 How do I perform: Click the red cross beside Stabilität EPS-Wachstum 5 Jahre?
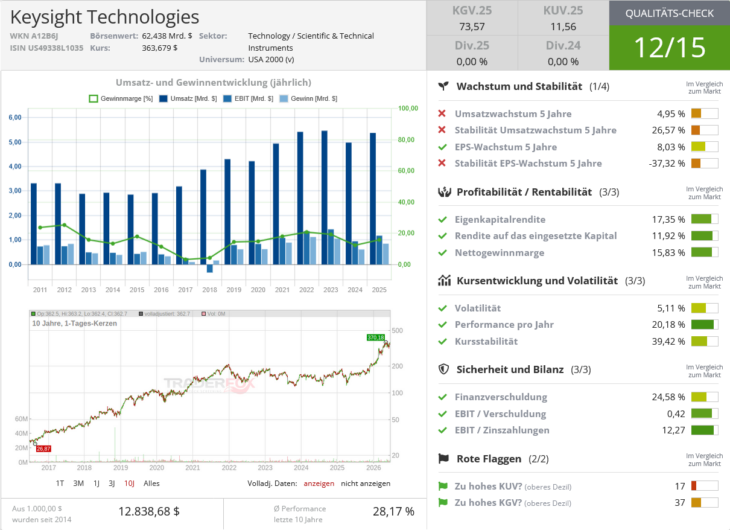pos(442,163)
